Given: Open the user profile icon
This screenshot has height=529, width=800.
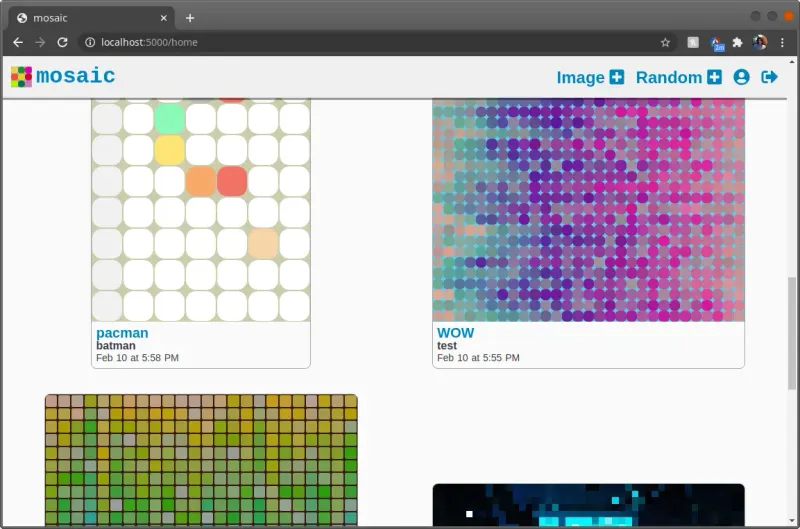Looking at the screenshot, I should pyautogui.click(x=741, y=77).
